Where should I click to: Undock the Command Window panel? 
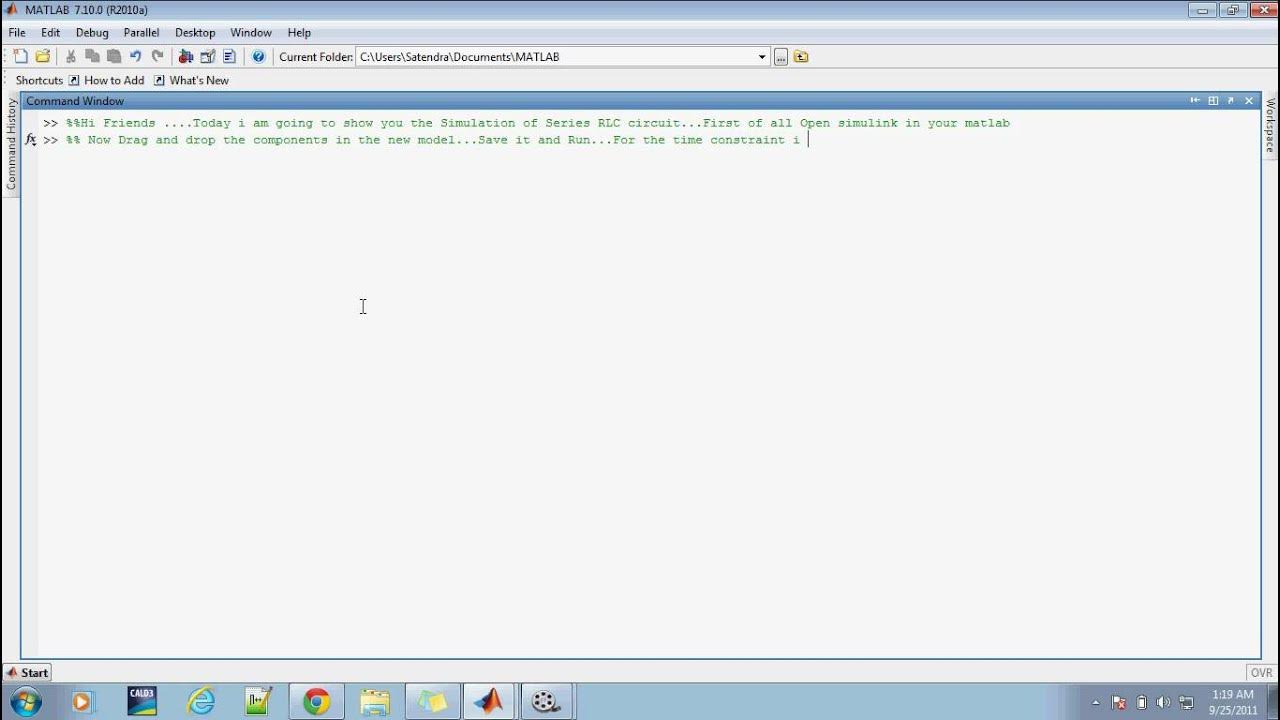(1231, 101)
